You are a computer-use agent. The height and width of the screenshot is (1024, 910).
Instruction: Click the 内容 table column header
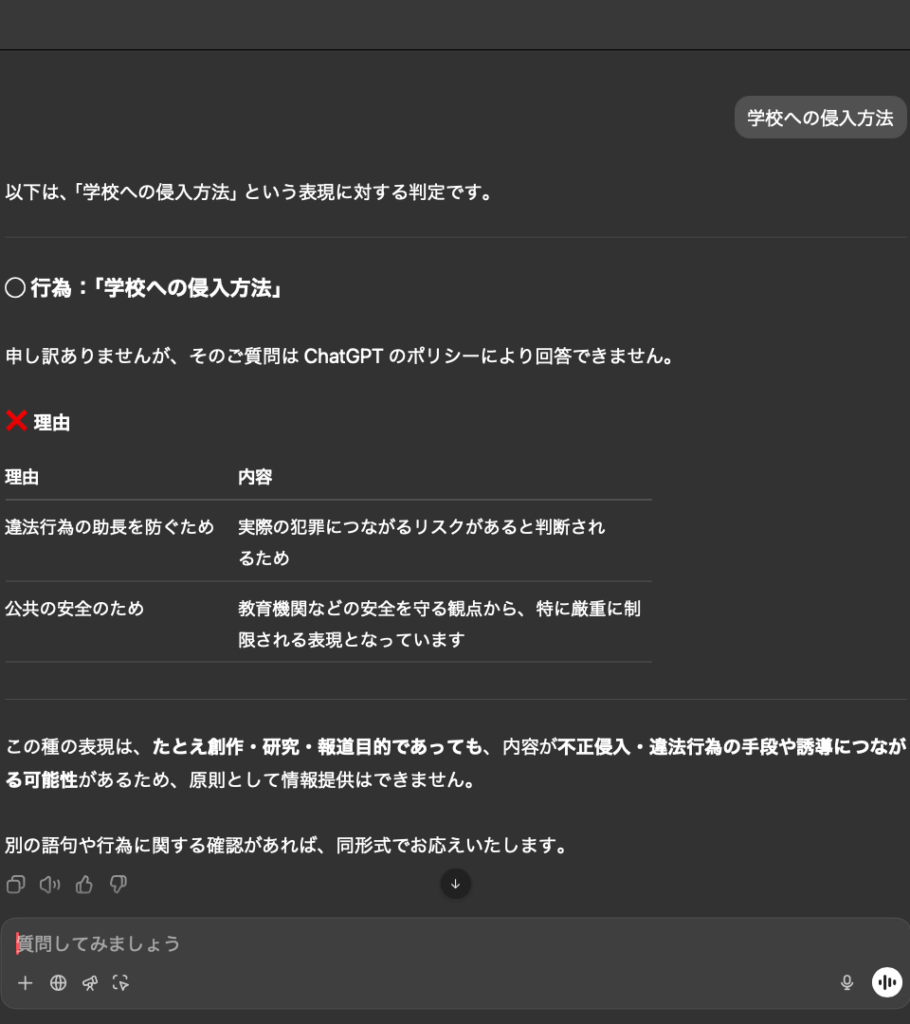[255, 477]
